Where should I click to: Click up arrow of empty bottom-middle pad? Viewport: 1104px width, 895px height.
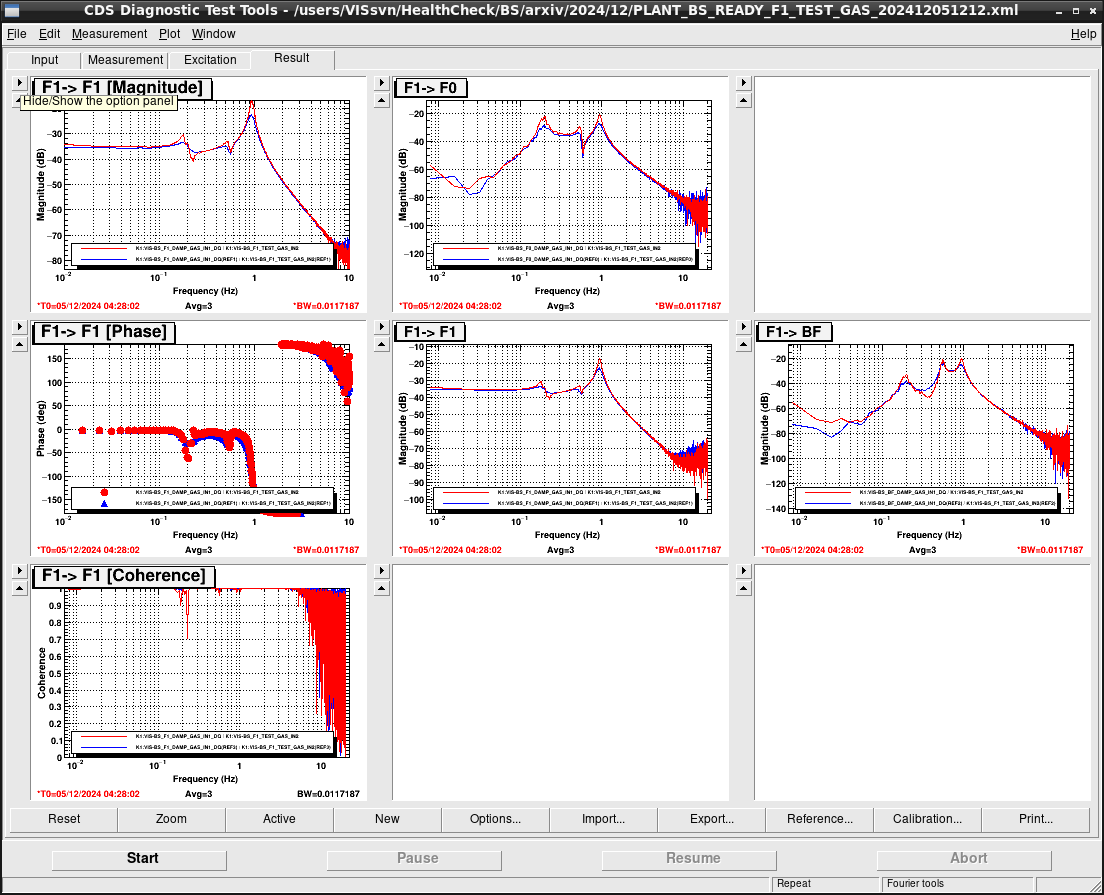(382, 588)
